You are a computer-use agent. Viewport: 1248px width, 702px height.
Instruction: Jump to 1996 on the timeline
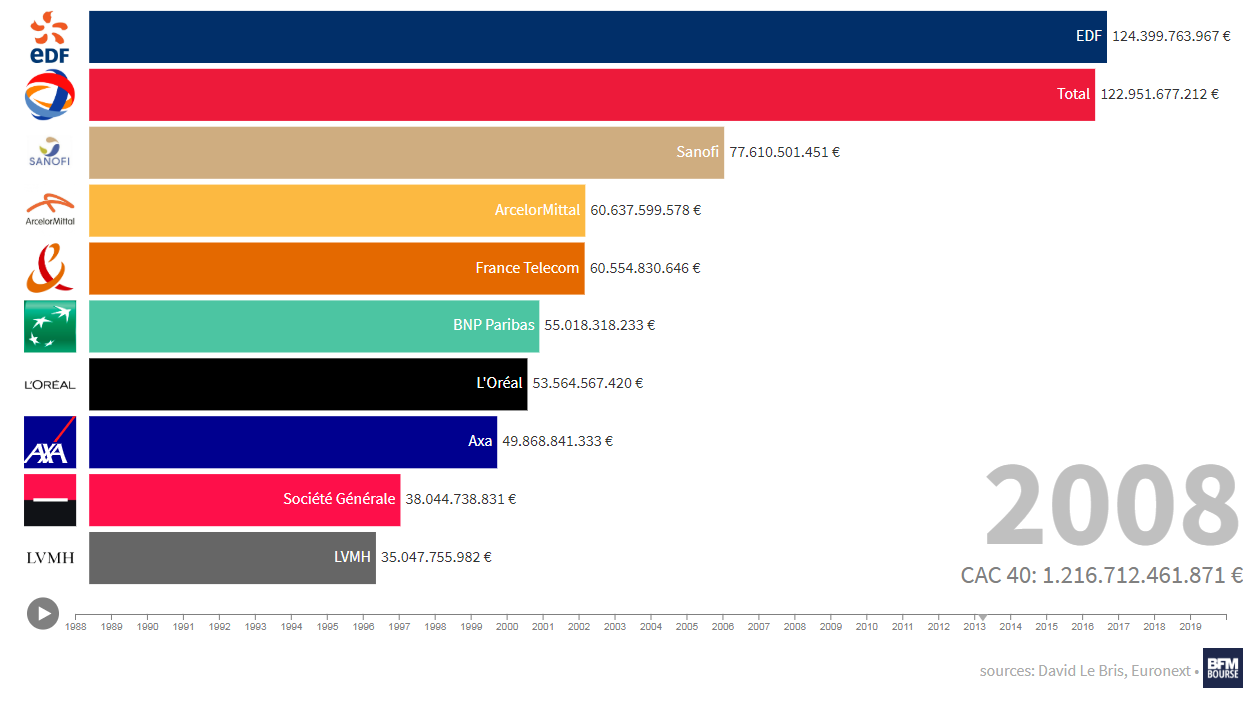pos(364,626)
